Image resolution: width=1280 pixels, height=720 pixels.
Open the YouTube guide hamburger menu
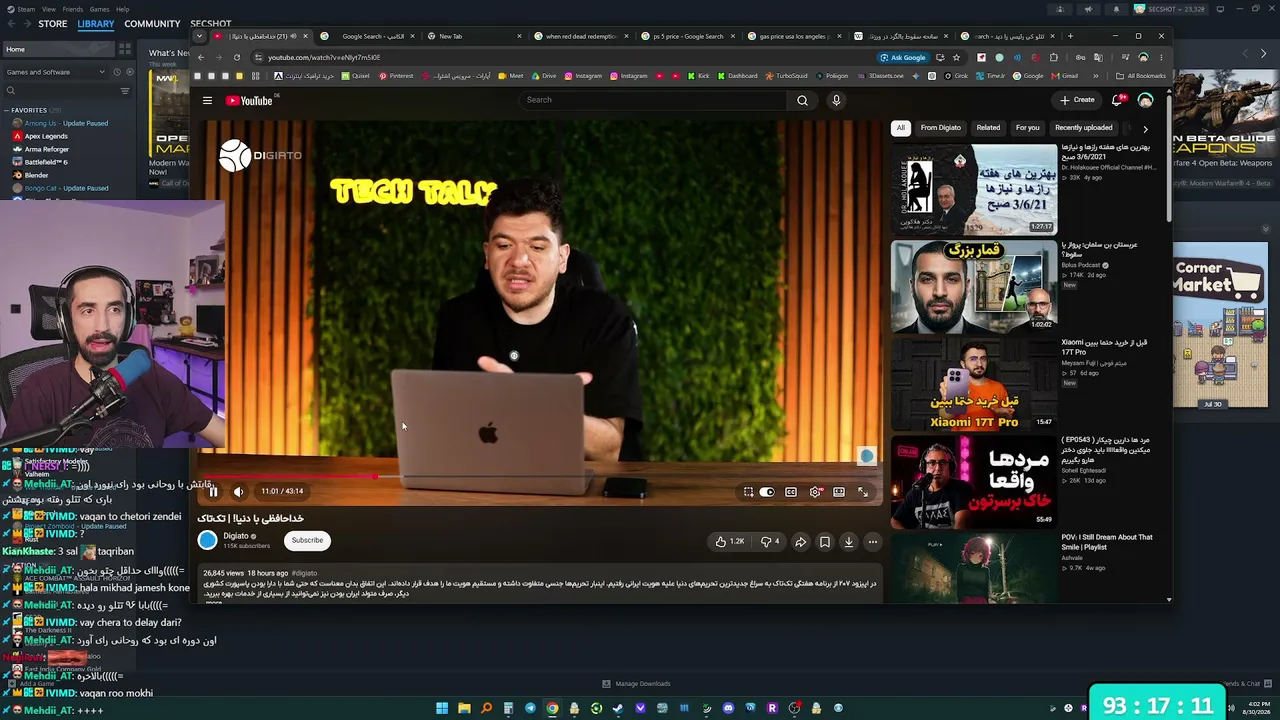click(x=207, y=100)
